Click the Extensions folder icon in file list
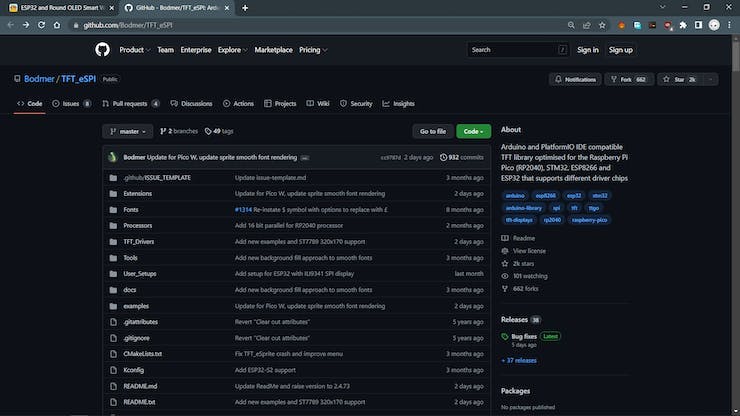This screenshot has width=740, height=416. 112,193
